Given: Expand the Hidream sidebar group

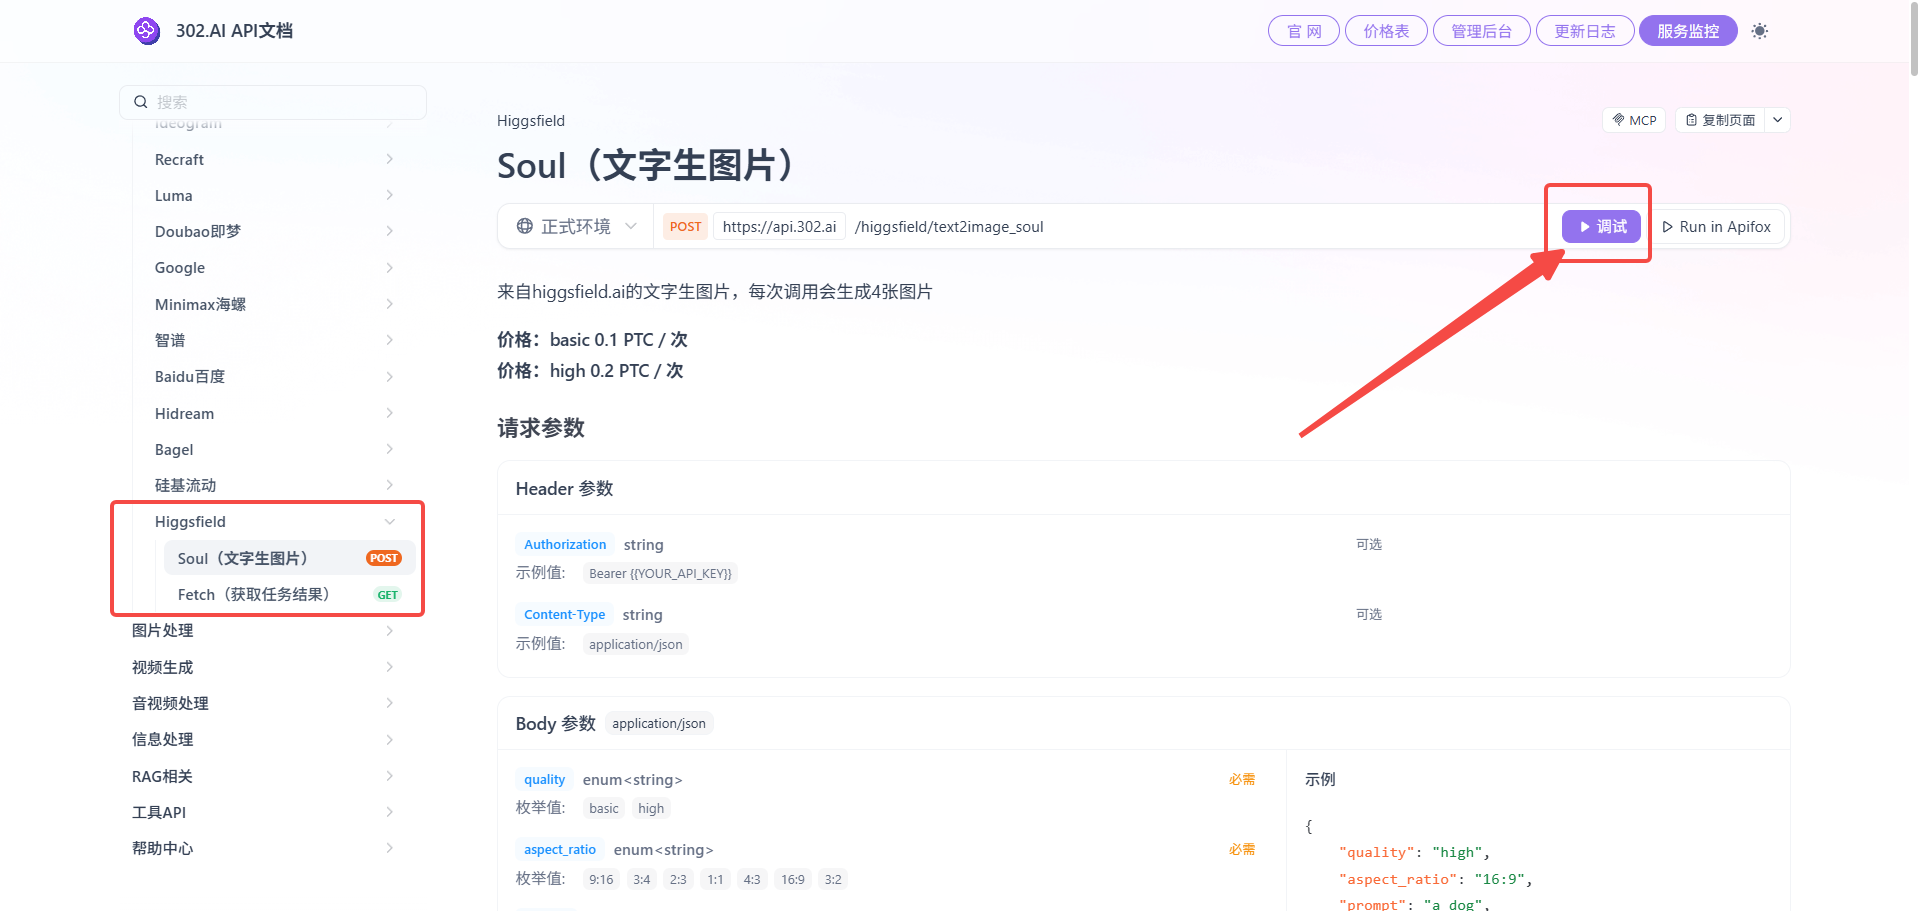Looking at the screenshot, I should point(274,414).
